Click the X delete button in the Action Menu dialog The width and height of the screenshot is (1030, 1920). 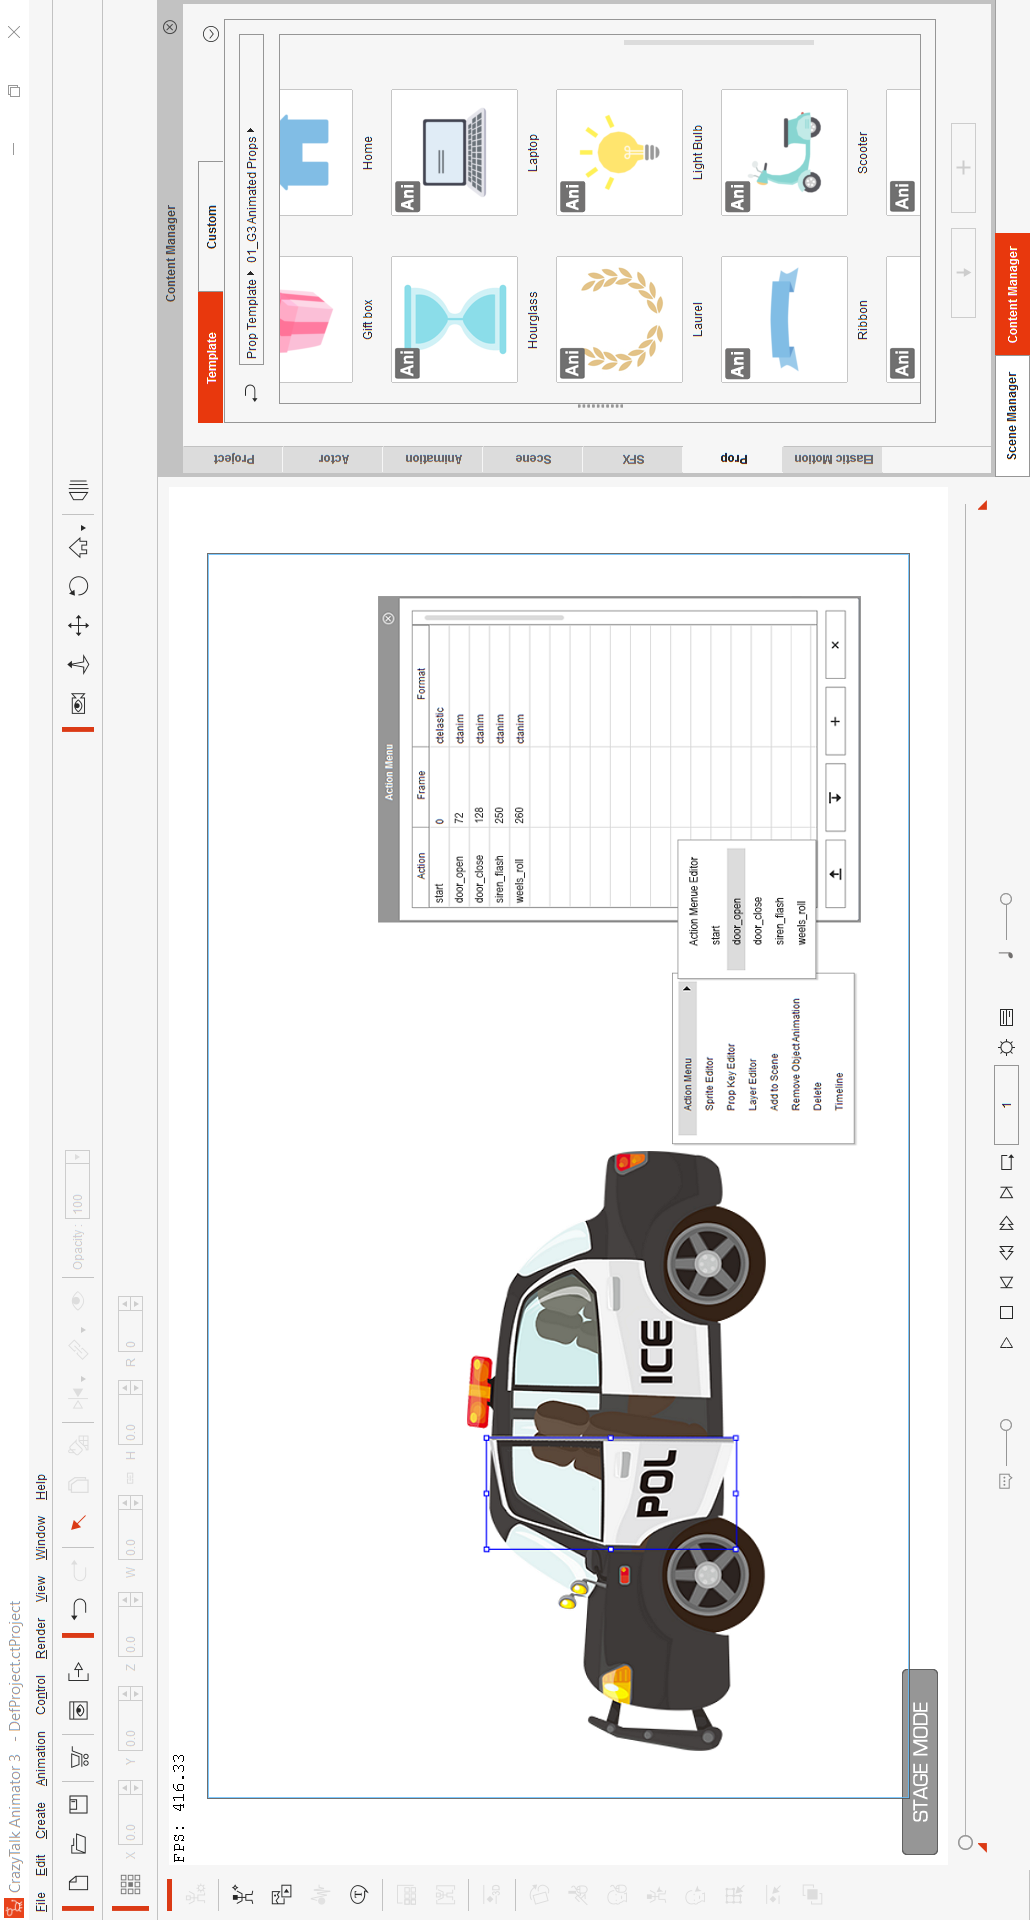[x=835, y=645]
